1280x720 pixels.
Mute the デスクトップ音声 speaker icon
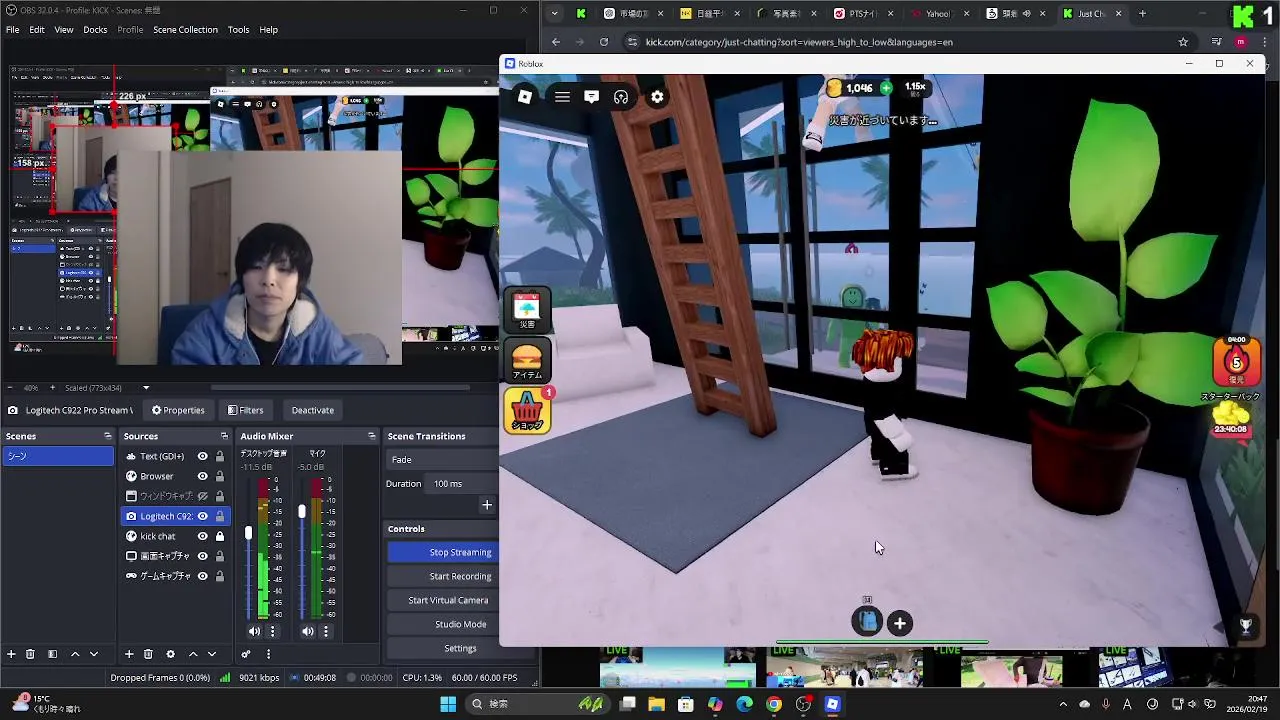coord(254,631)
